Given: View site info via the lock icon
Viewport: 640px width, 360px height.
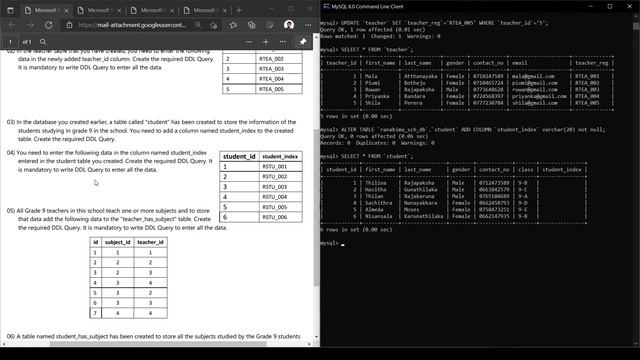Looking at the screenshot, I should (x=69, y=25).
